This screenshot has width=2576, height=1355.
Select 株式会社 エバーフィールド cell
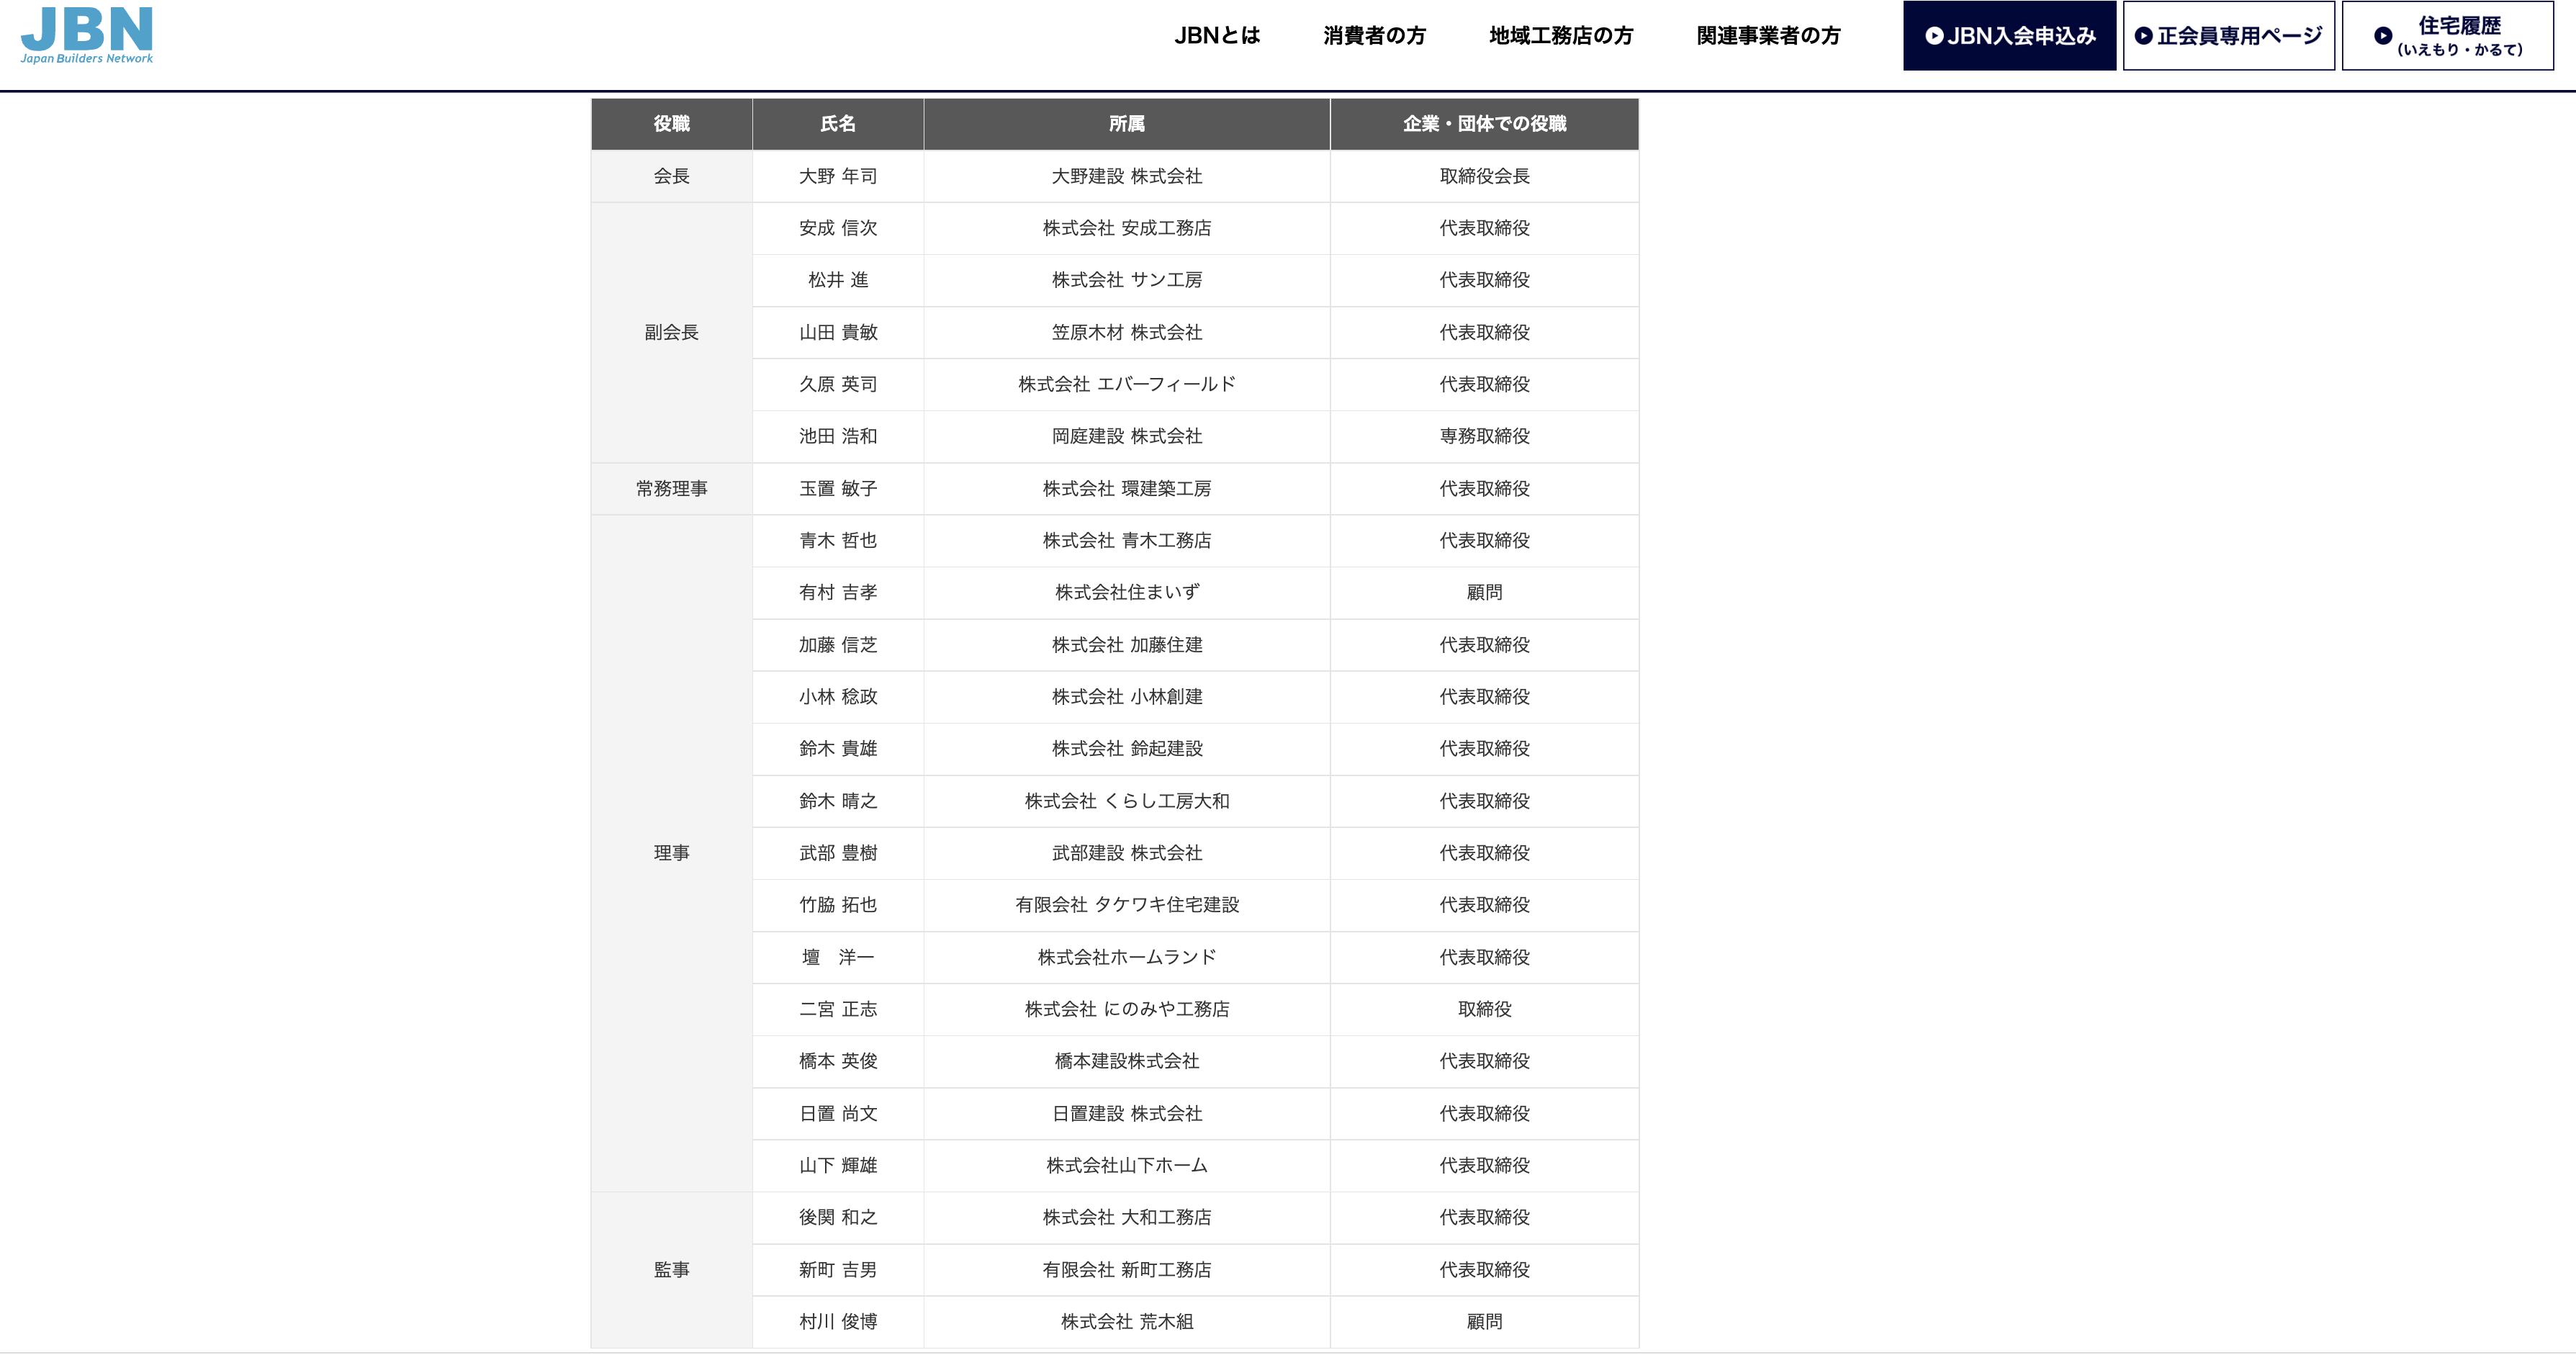tap(1126, 384)
